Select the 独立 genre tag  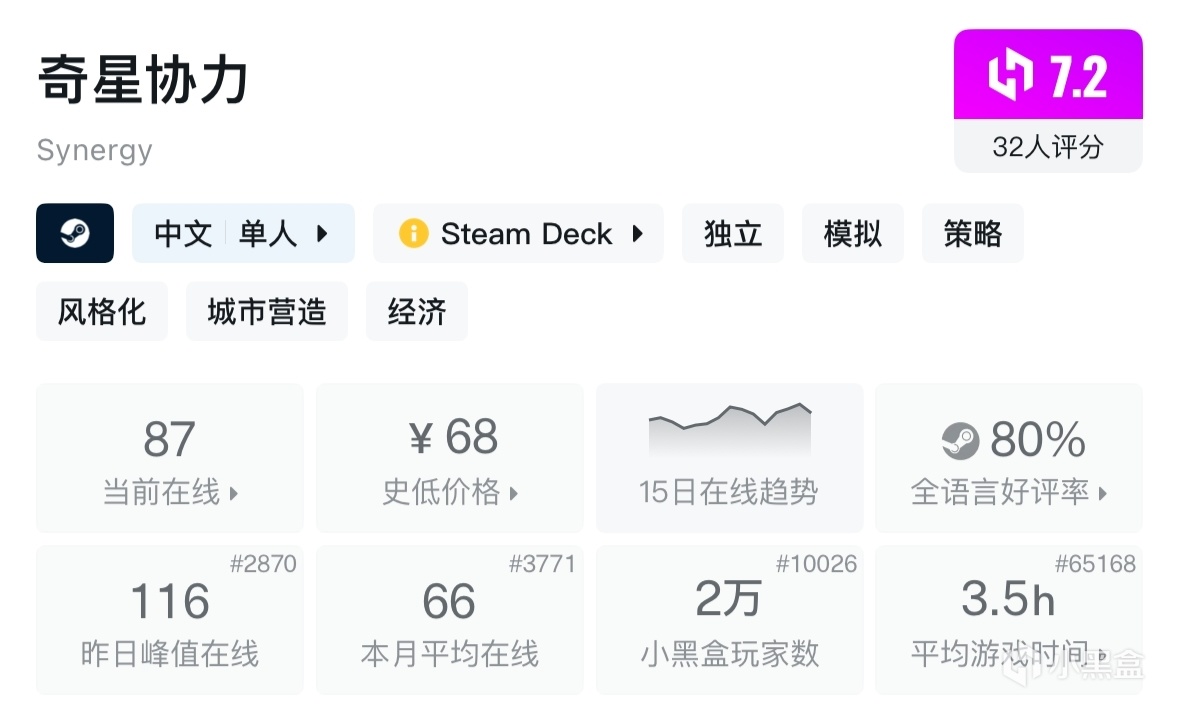tap(733, 234)
